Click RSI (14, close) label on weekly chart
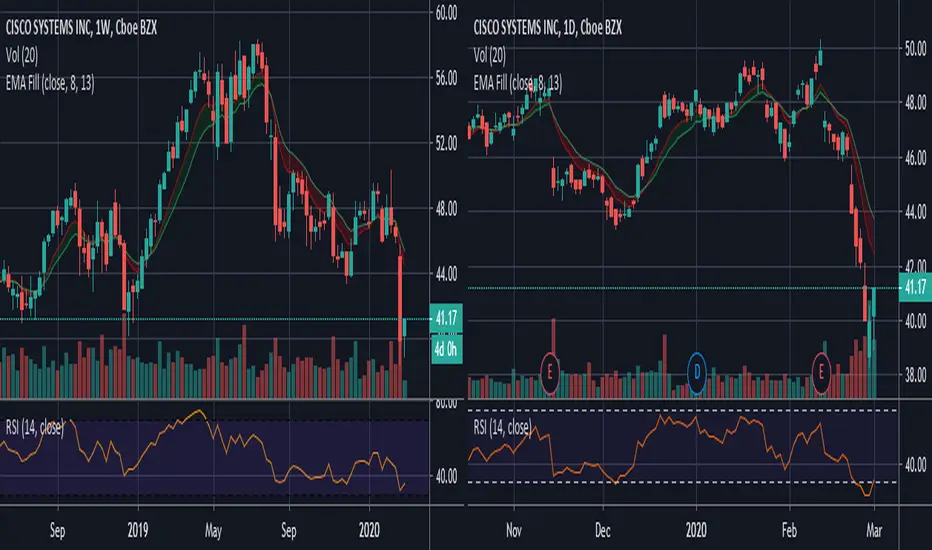The height and width of the screenshot is (550, 932). click(34, 428)
